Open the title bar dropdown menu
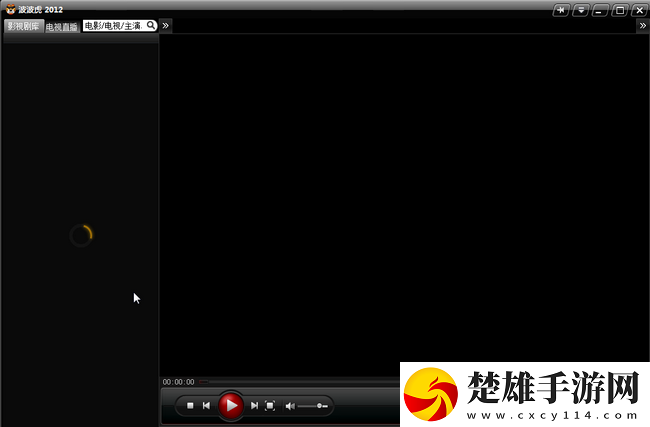This screenshot has height=427, width=650. [x=581, y=10]
